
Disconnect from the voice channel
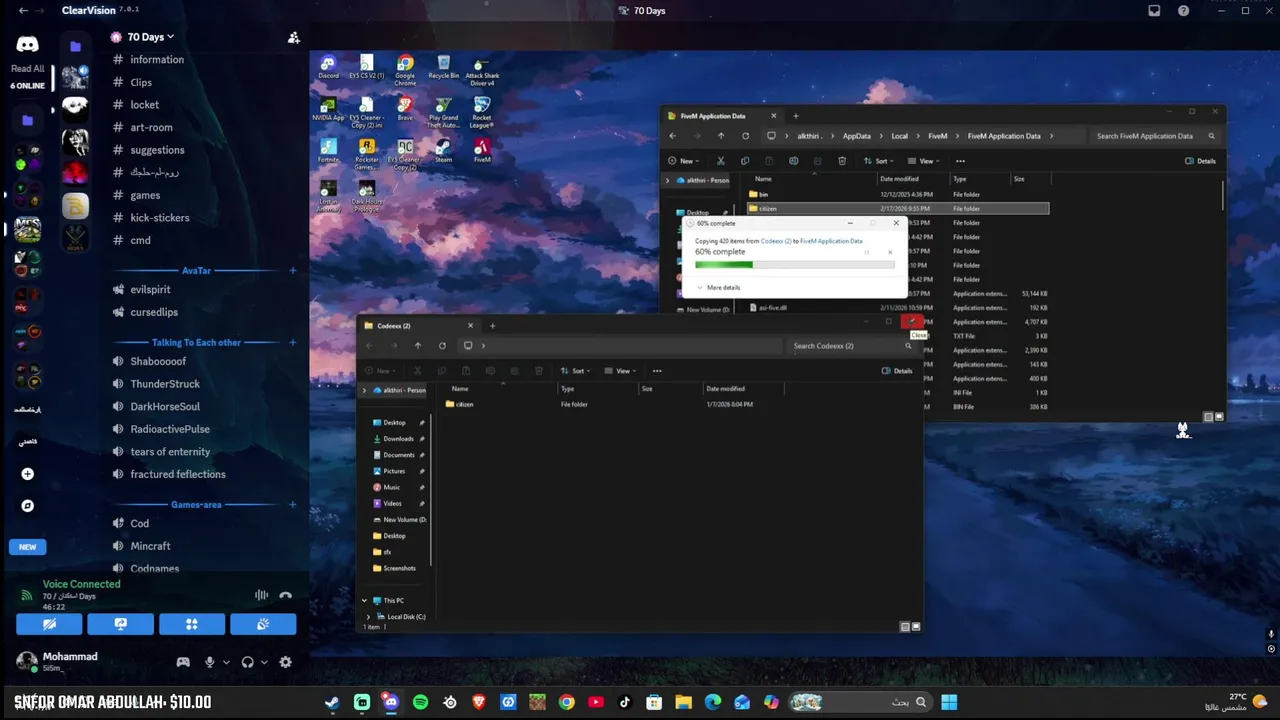pos(286,595)
